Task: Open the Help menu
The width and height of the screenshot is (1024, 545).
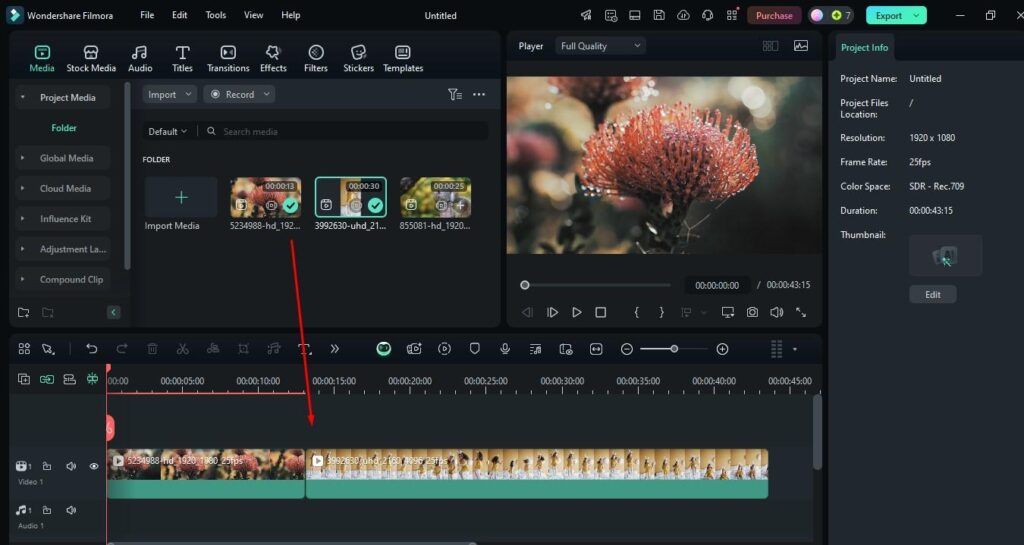Action: 291,15
